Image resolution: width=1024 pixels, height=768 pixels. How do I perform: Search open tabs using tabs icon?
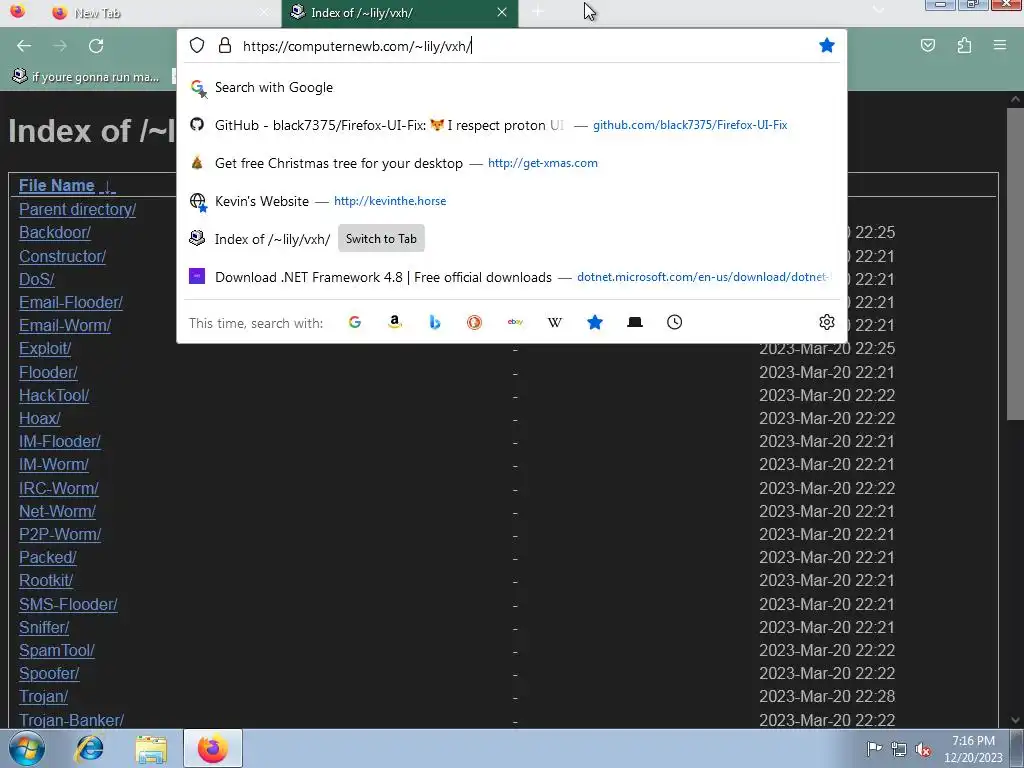coord(635,322)
